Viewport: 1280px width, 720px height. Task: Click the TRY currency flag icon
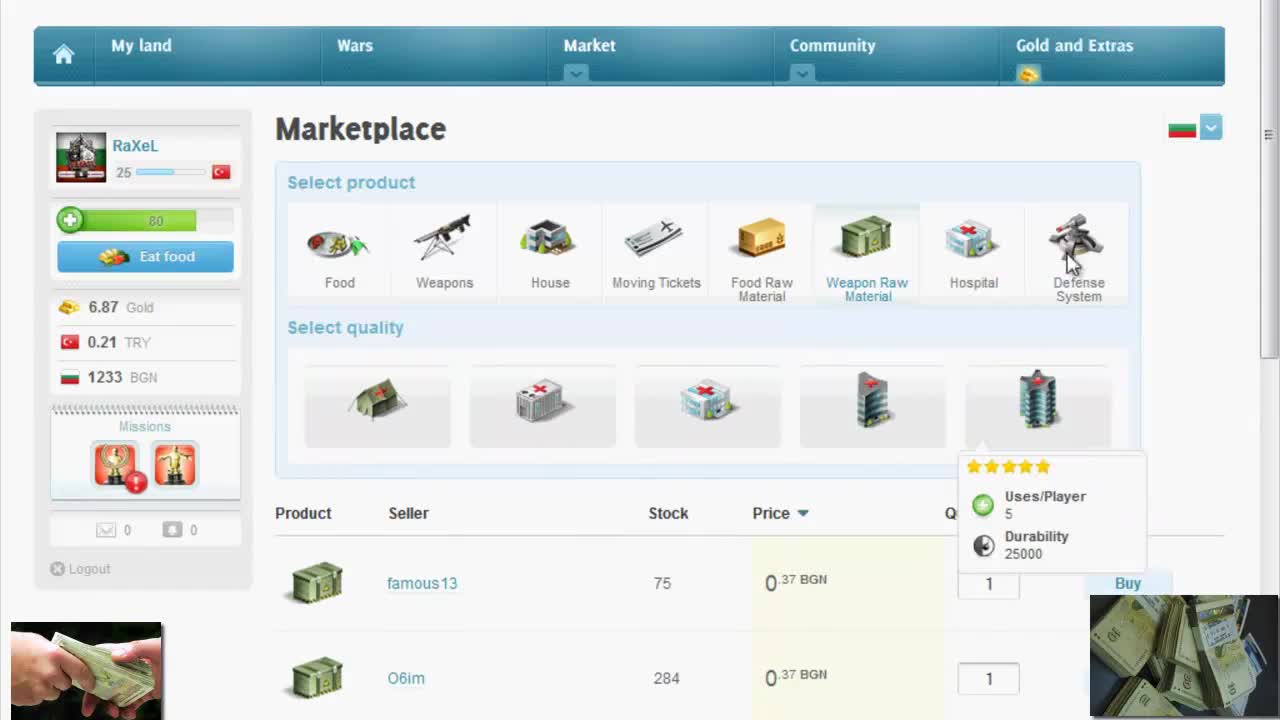point(70,342)
